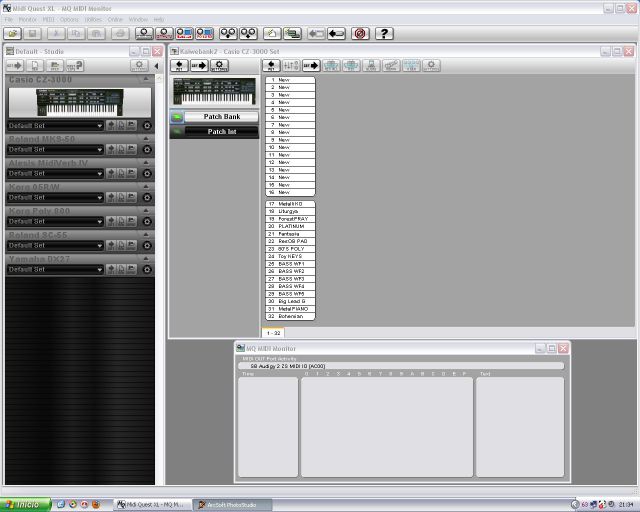The width and height of the screenshot is (640, 512).
Task: Click the round settings icon for Yamaha DX27
Action: [x=147, y=269]
